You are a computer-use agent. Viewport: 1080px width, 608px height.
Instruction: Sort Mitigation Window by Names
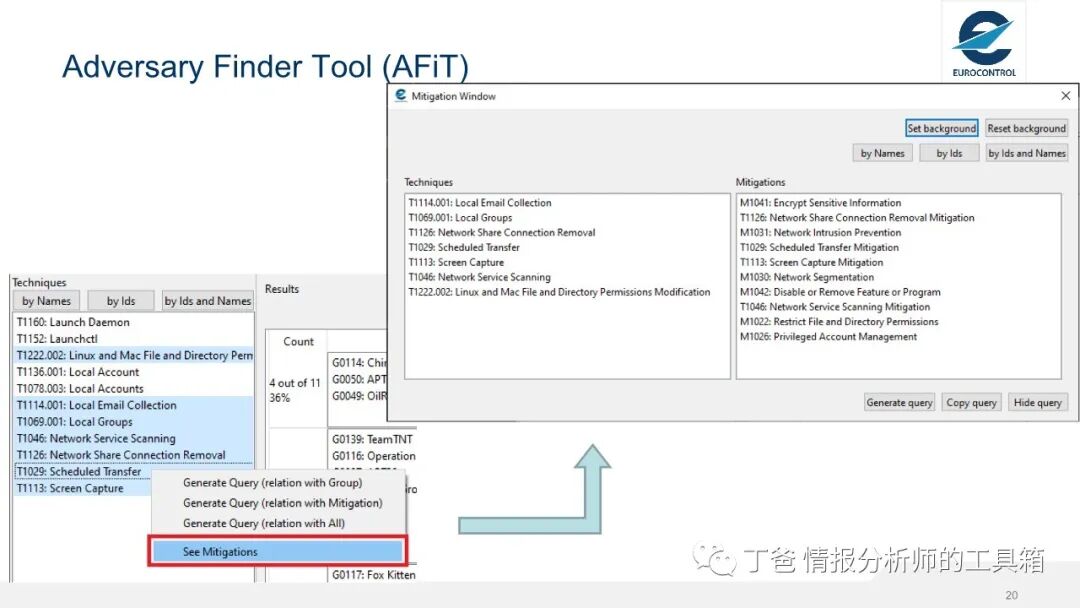point(882,153)
